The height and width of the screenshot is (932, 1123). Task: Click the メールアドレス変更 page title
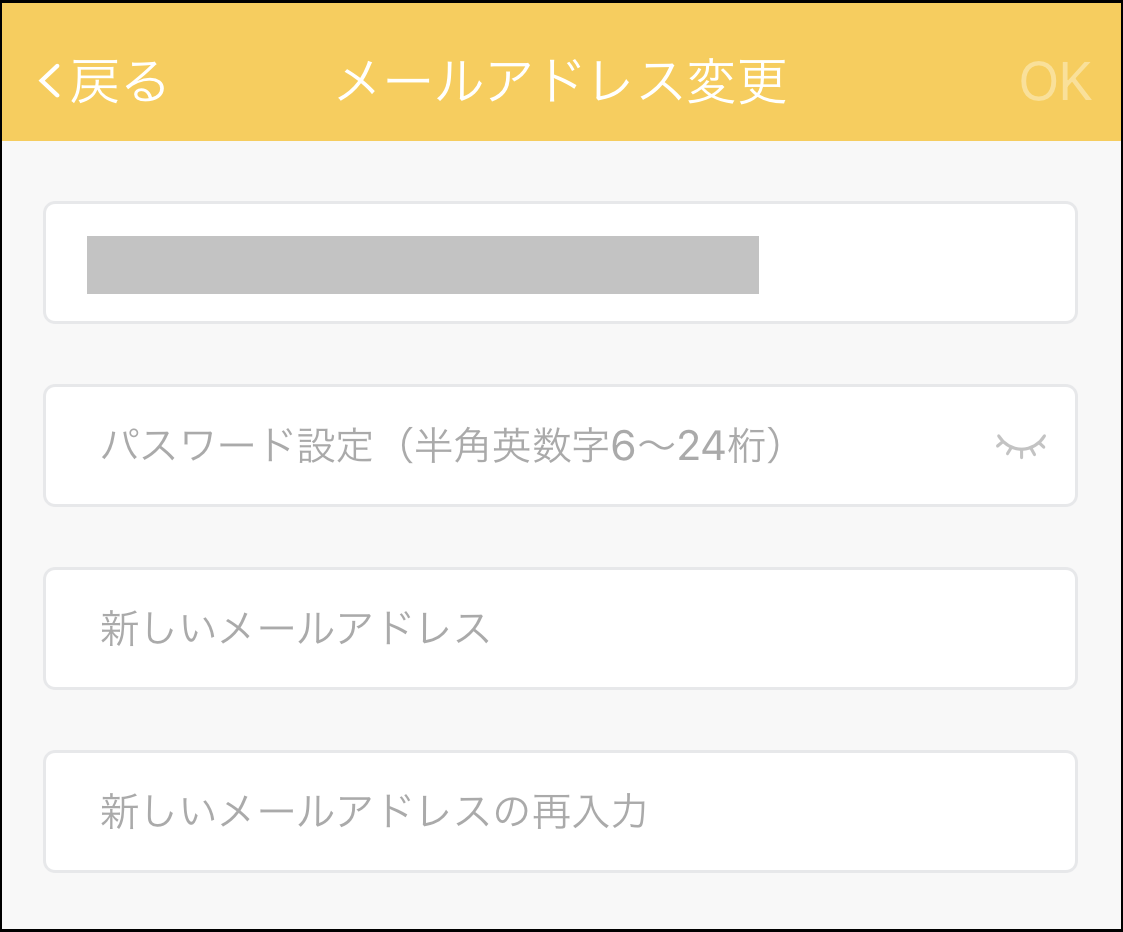pyautogui.click(x=562, y=82)
